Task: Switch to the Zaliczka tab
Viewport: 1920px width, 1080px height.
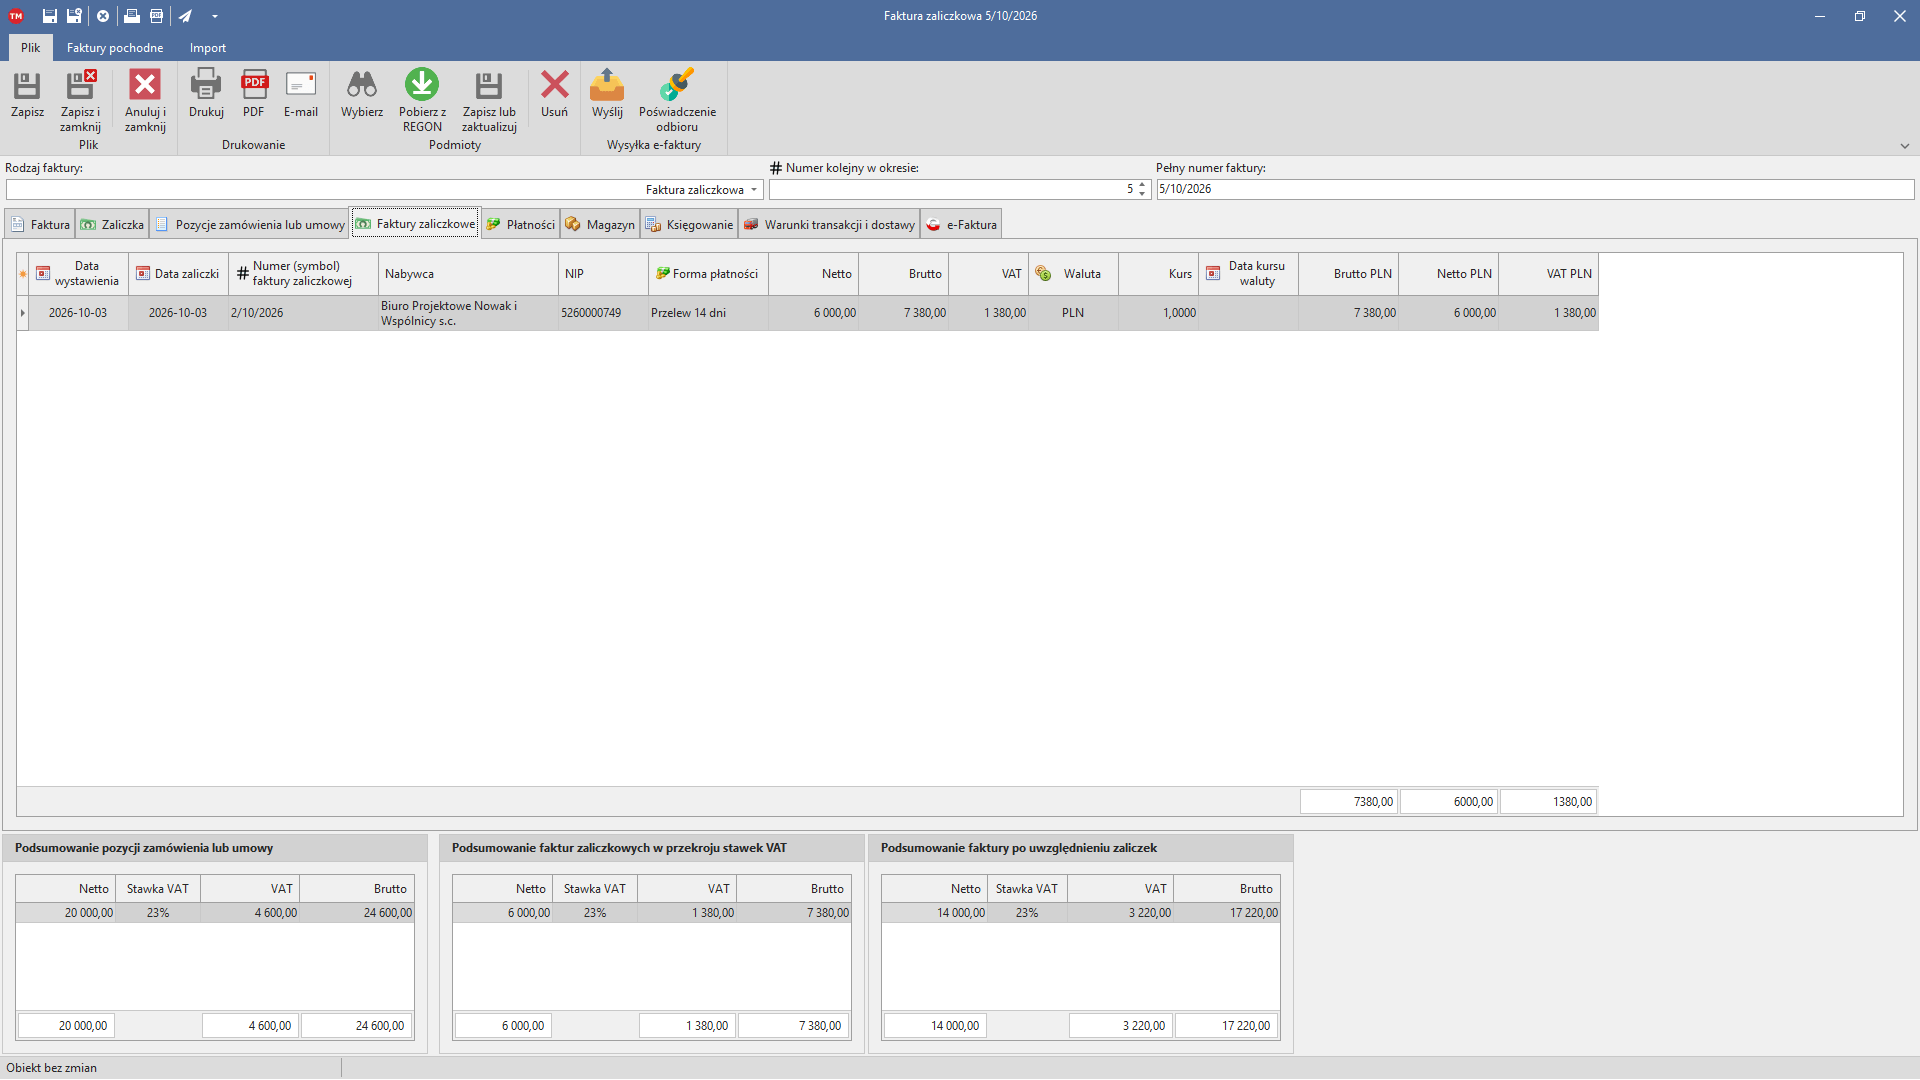Action: pyautogui.click(x=112, y=224)
